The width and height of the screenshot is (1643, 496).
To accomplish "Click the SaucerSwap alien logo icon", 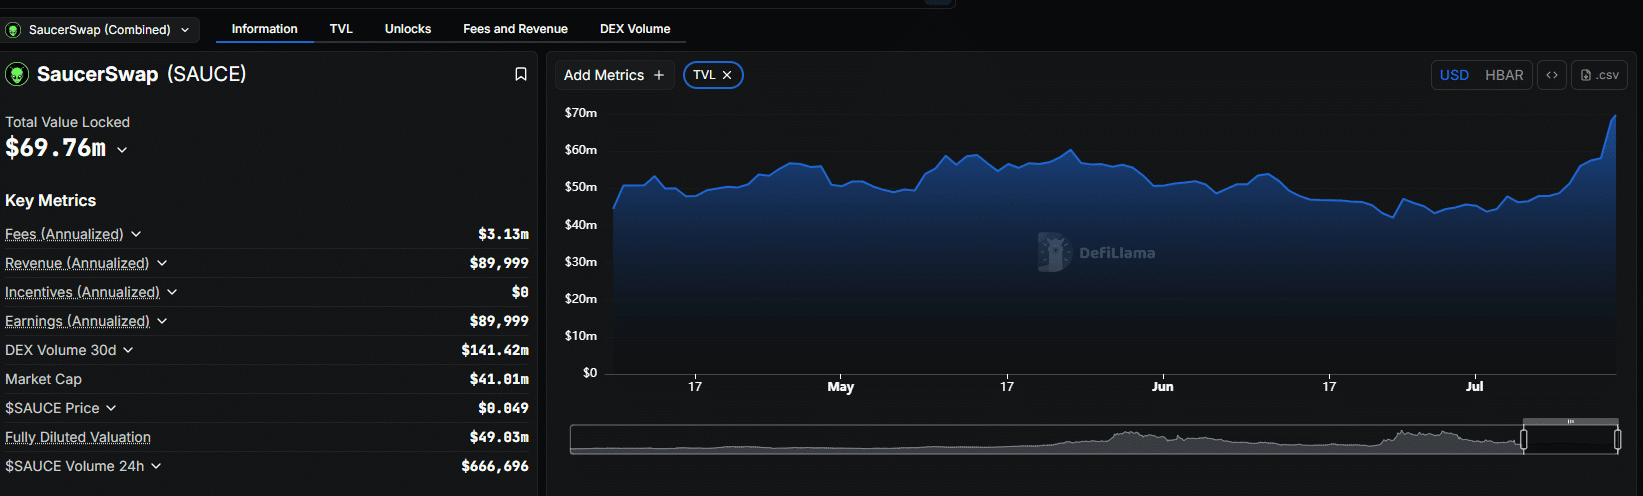I will (x=17, y=75).
